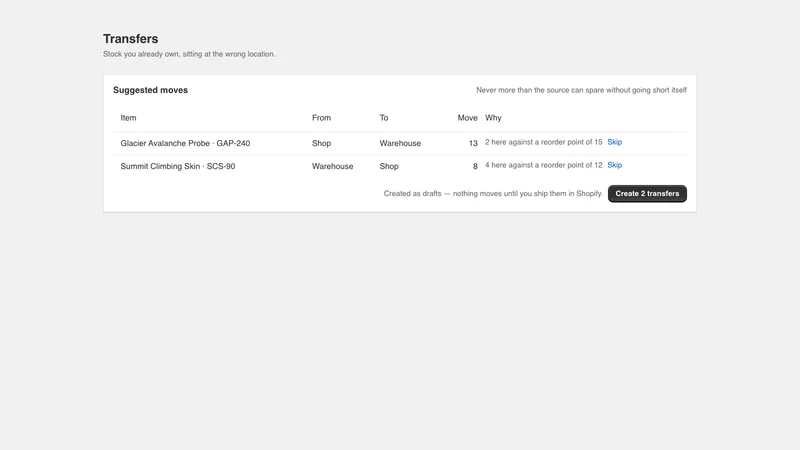Click the Why column header

pyautogui.click(x=493, y=118)
